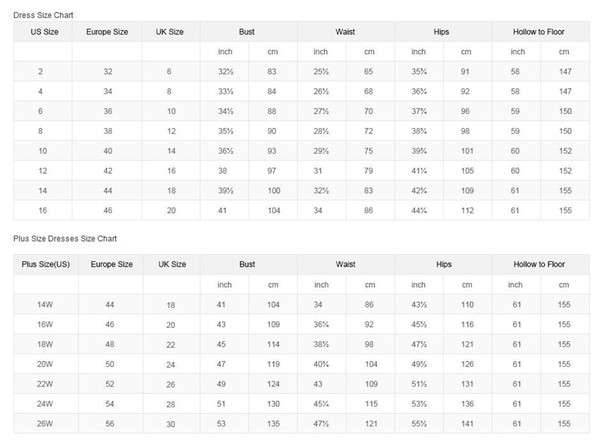Click the 100 cm bust value
The image size is (600, 445).
(274, 191)
